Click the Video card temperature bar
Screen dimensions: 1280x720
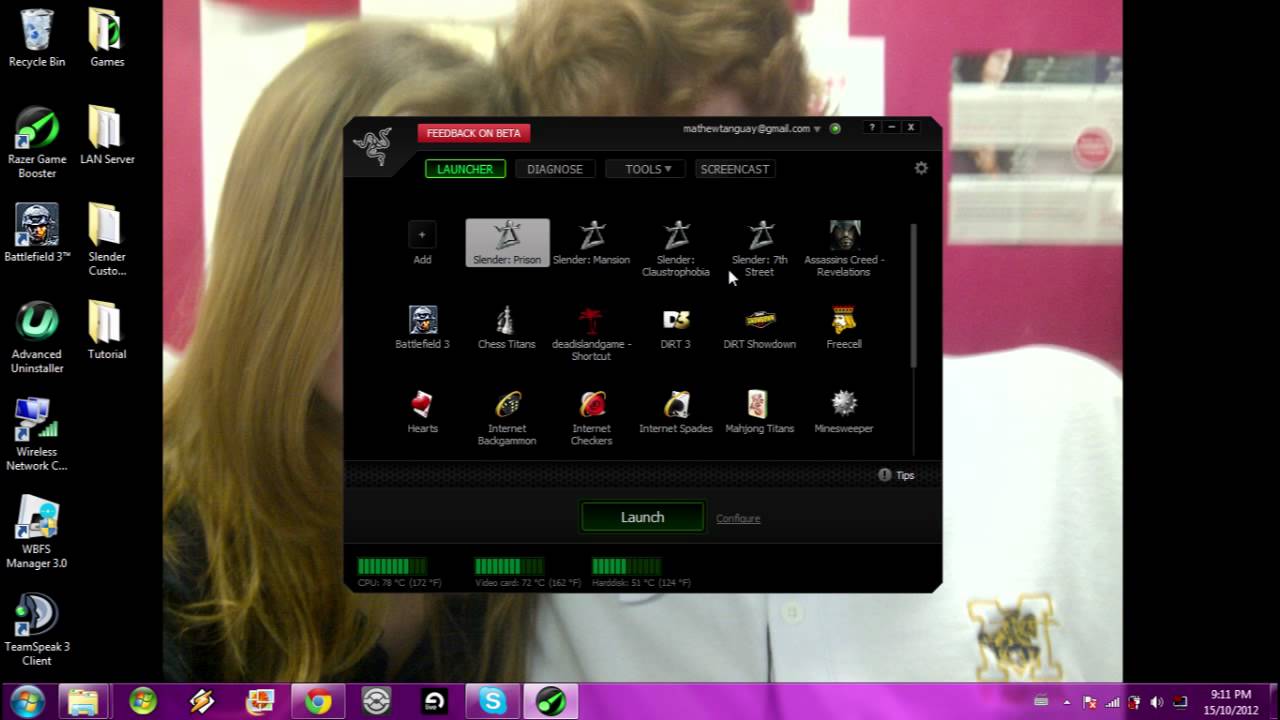(x=509, y=566)
